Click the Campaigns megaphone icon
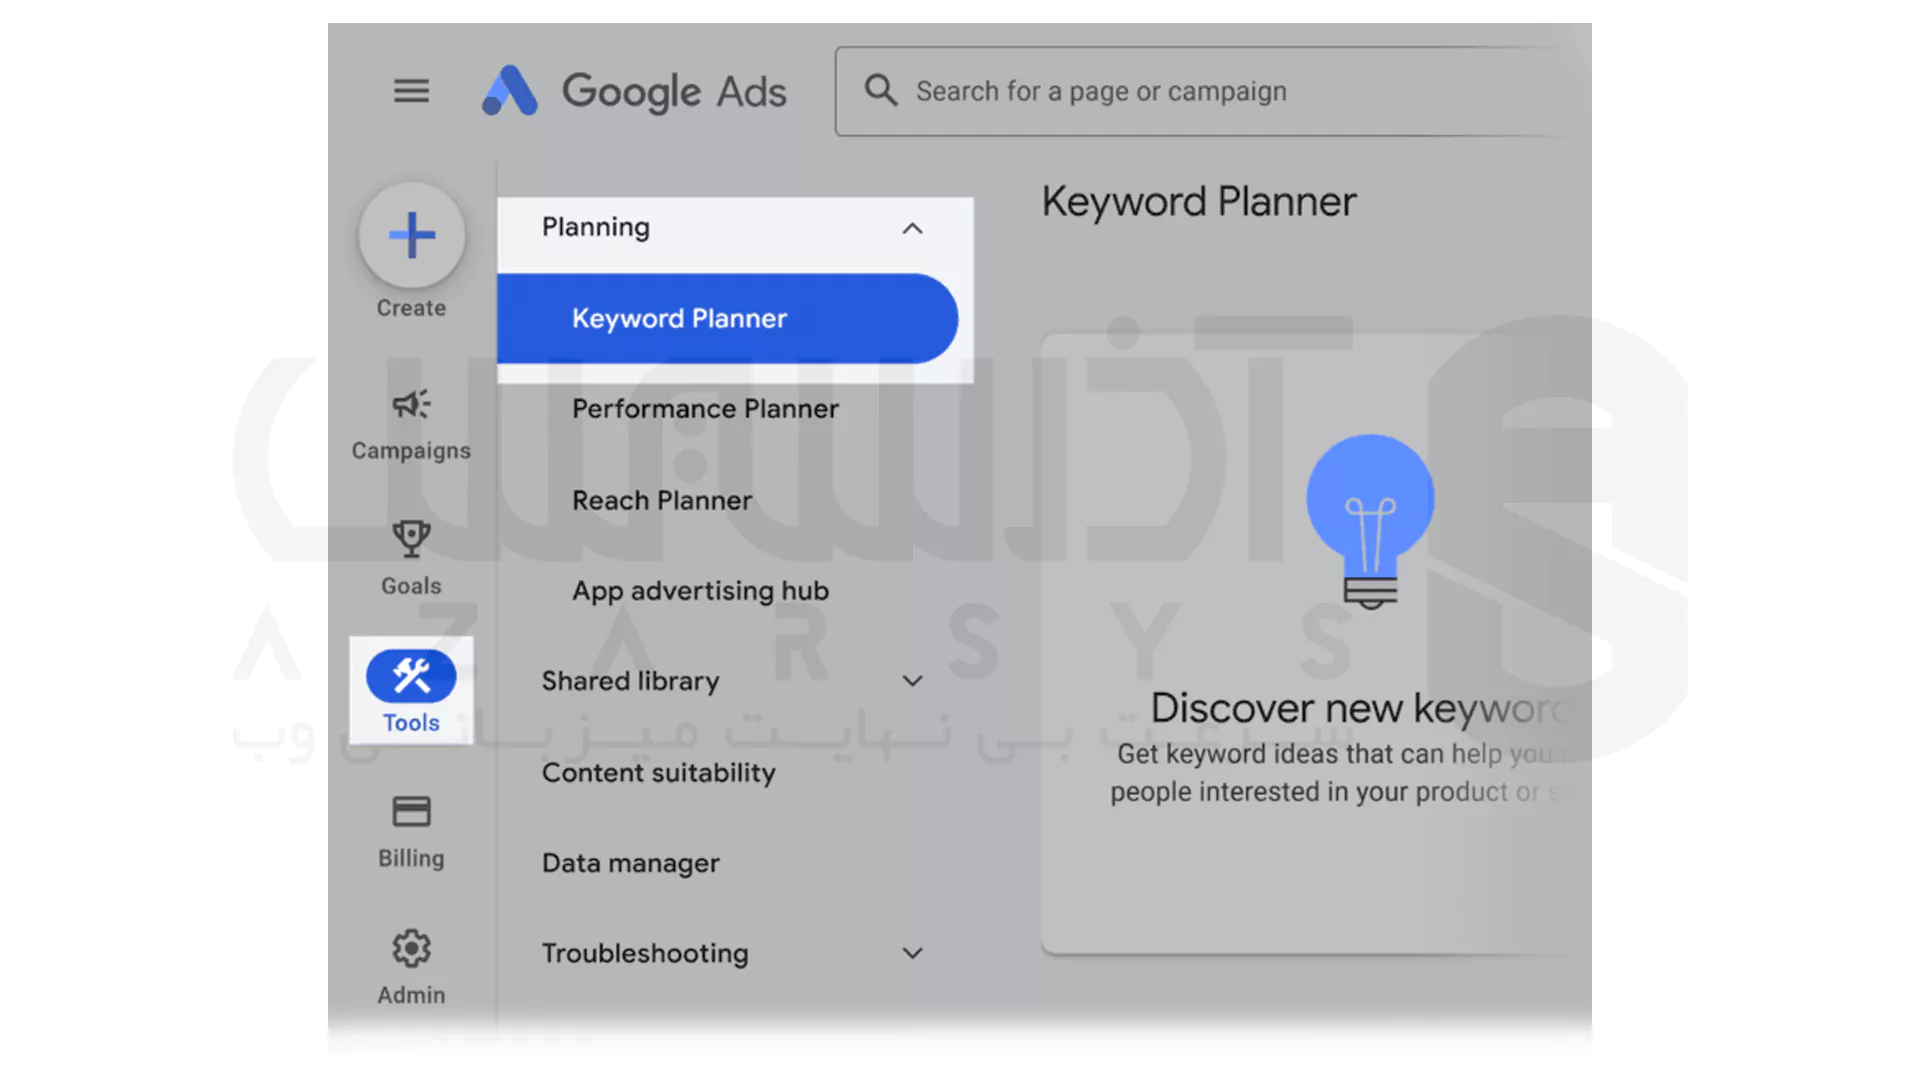The width and height of the screenshot is (1920, 1080). pos(409,405)
